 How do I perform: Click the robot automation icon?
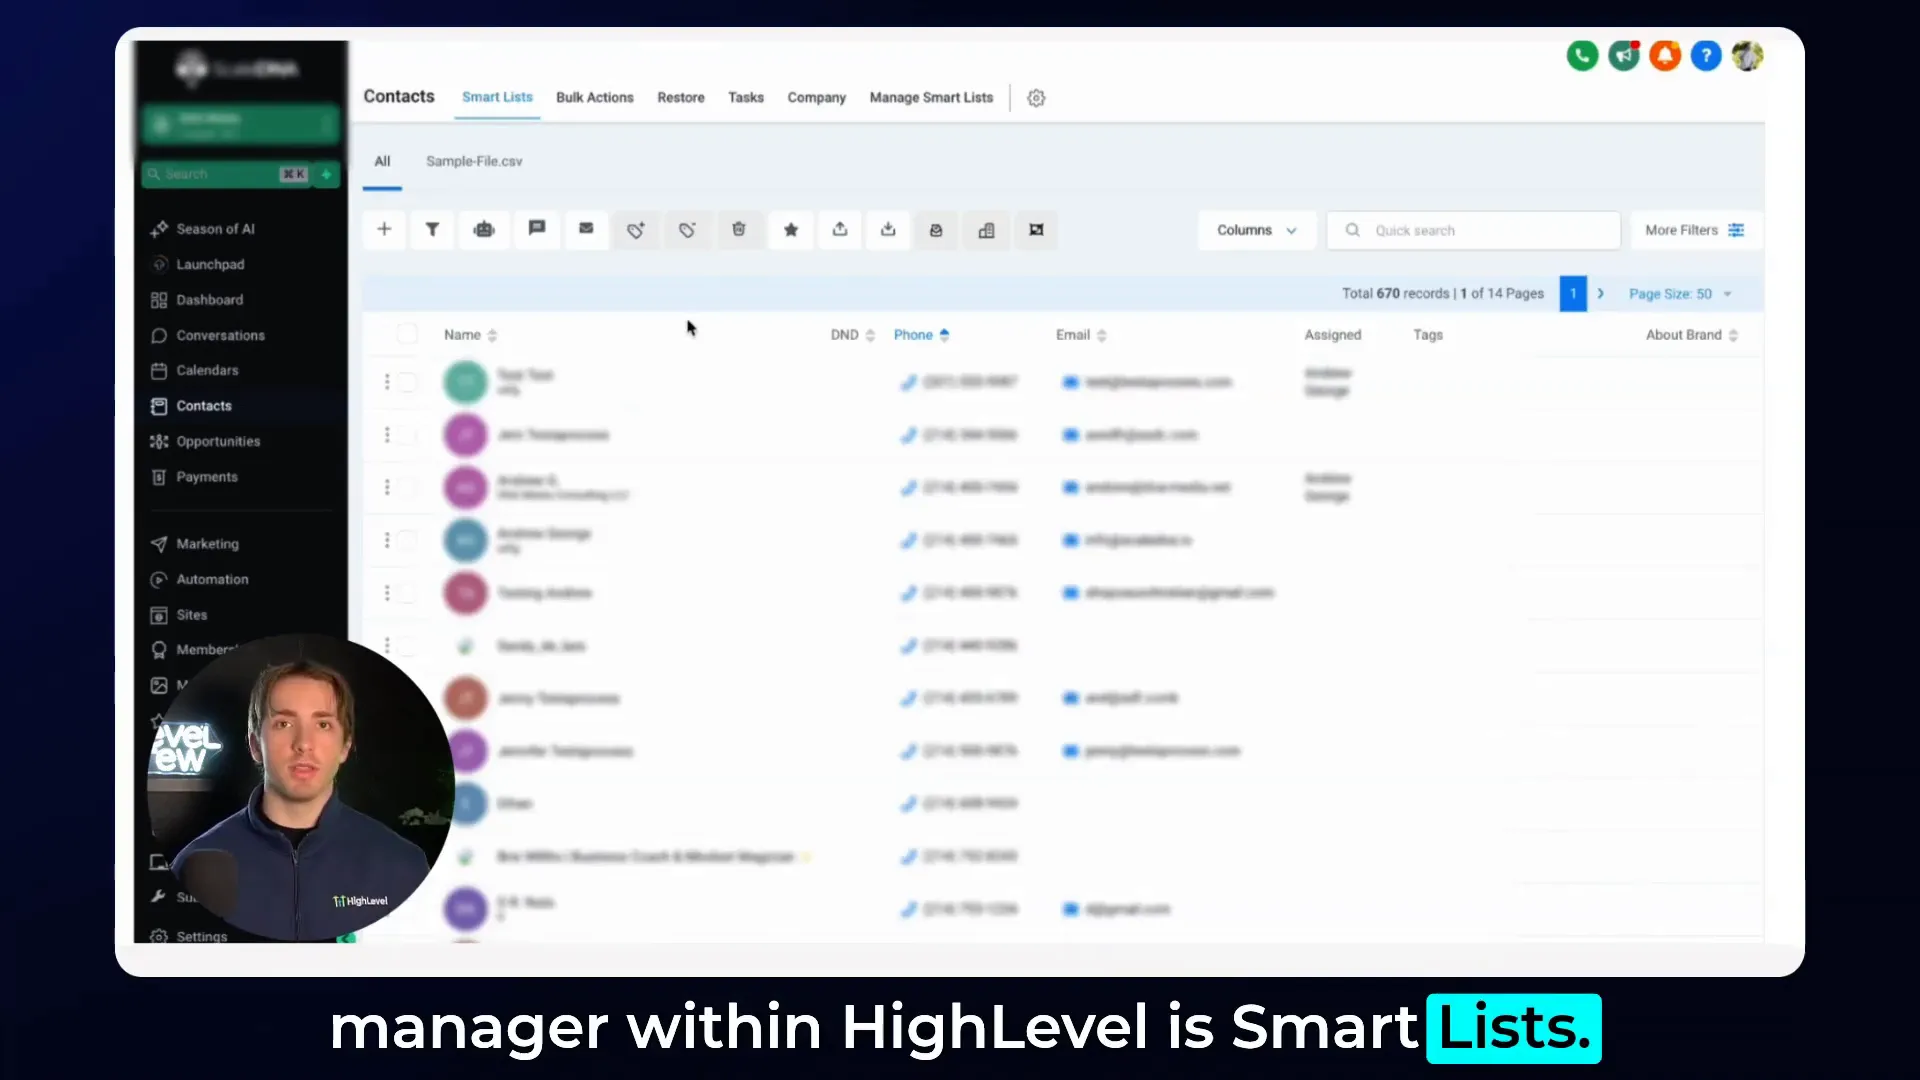point(484,230)
